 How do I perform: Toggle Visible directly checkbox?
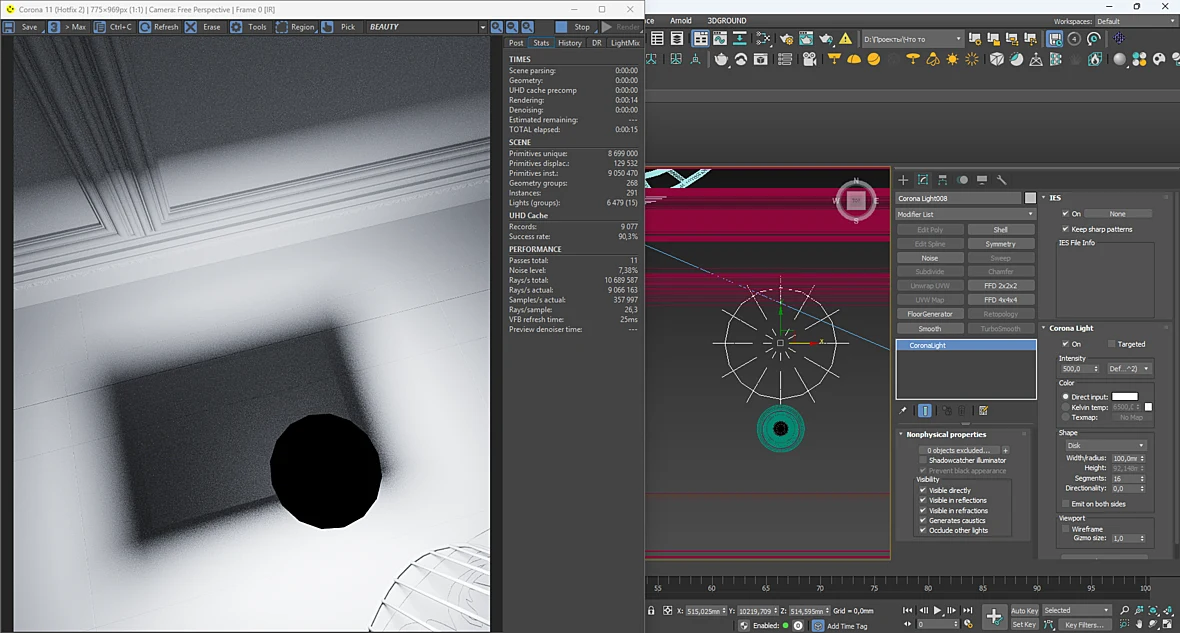tap(923, 490)
